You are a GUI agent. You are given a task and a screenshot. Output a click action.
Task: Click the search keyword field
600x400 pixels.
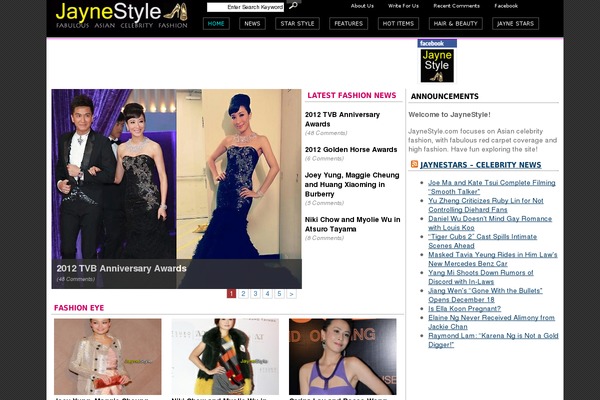pyautogui.click(x=245, y=7)
